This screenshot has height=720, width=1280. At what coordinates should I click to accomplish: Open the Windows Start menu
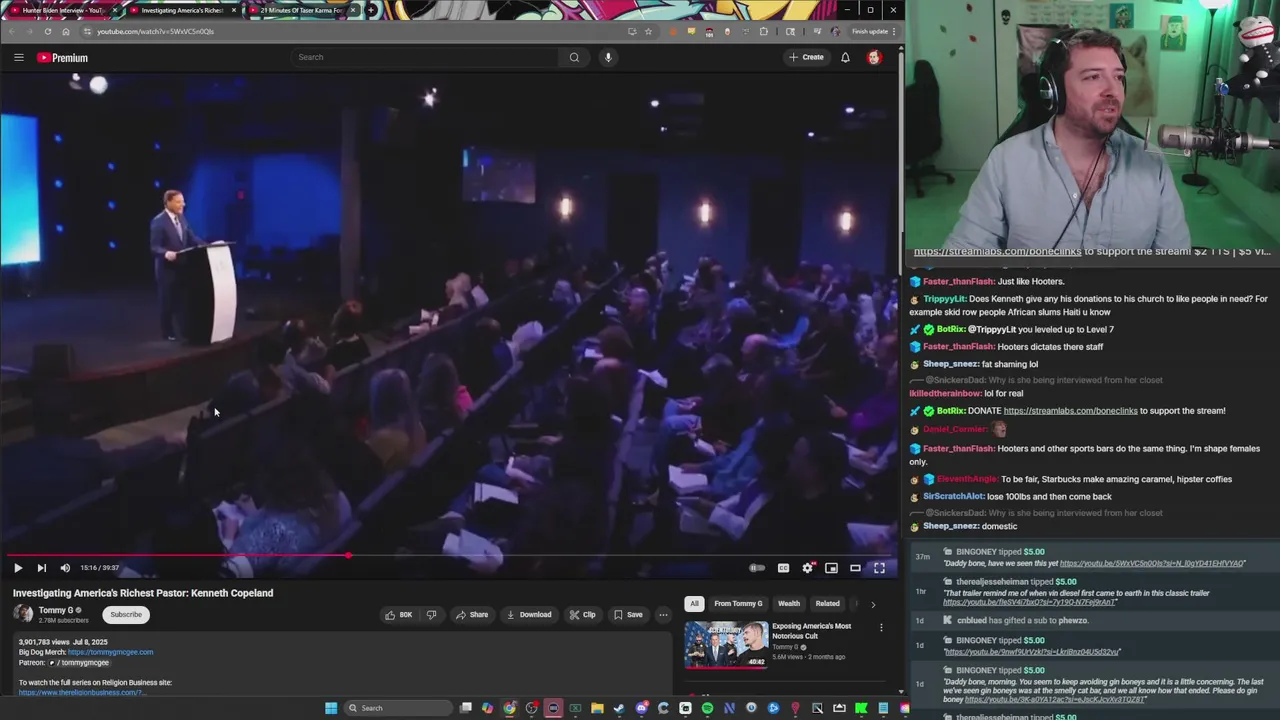(331, 708)
